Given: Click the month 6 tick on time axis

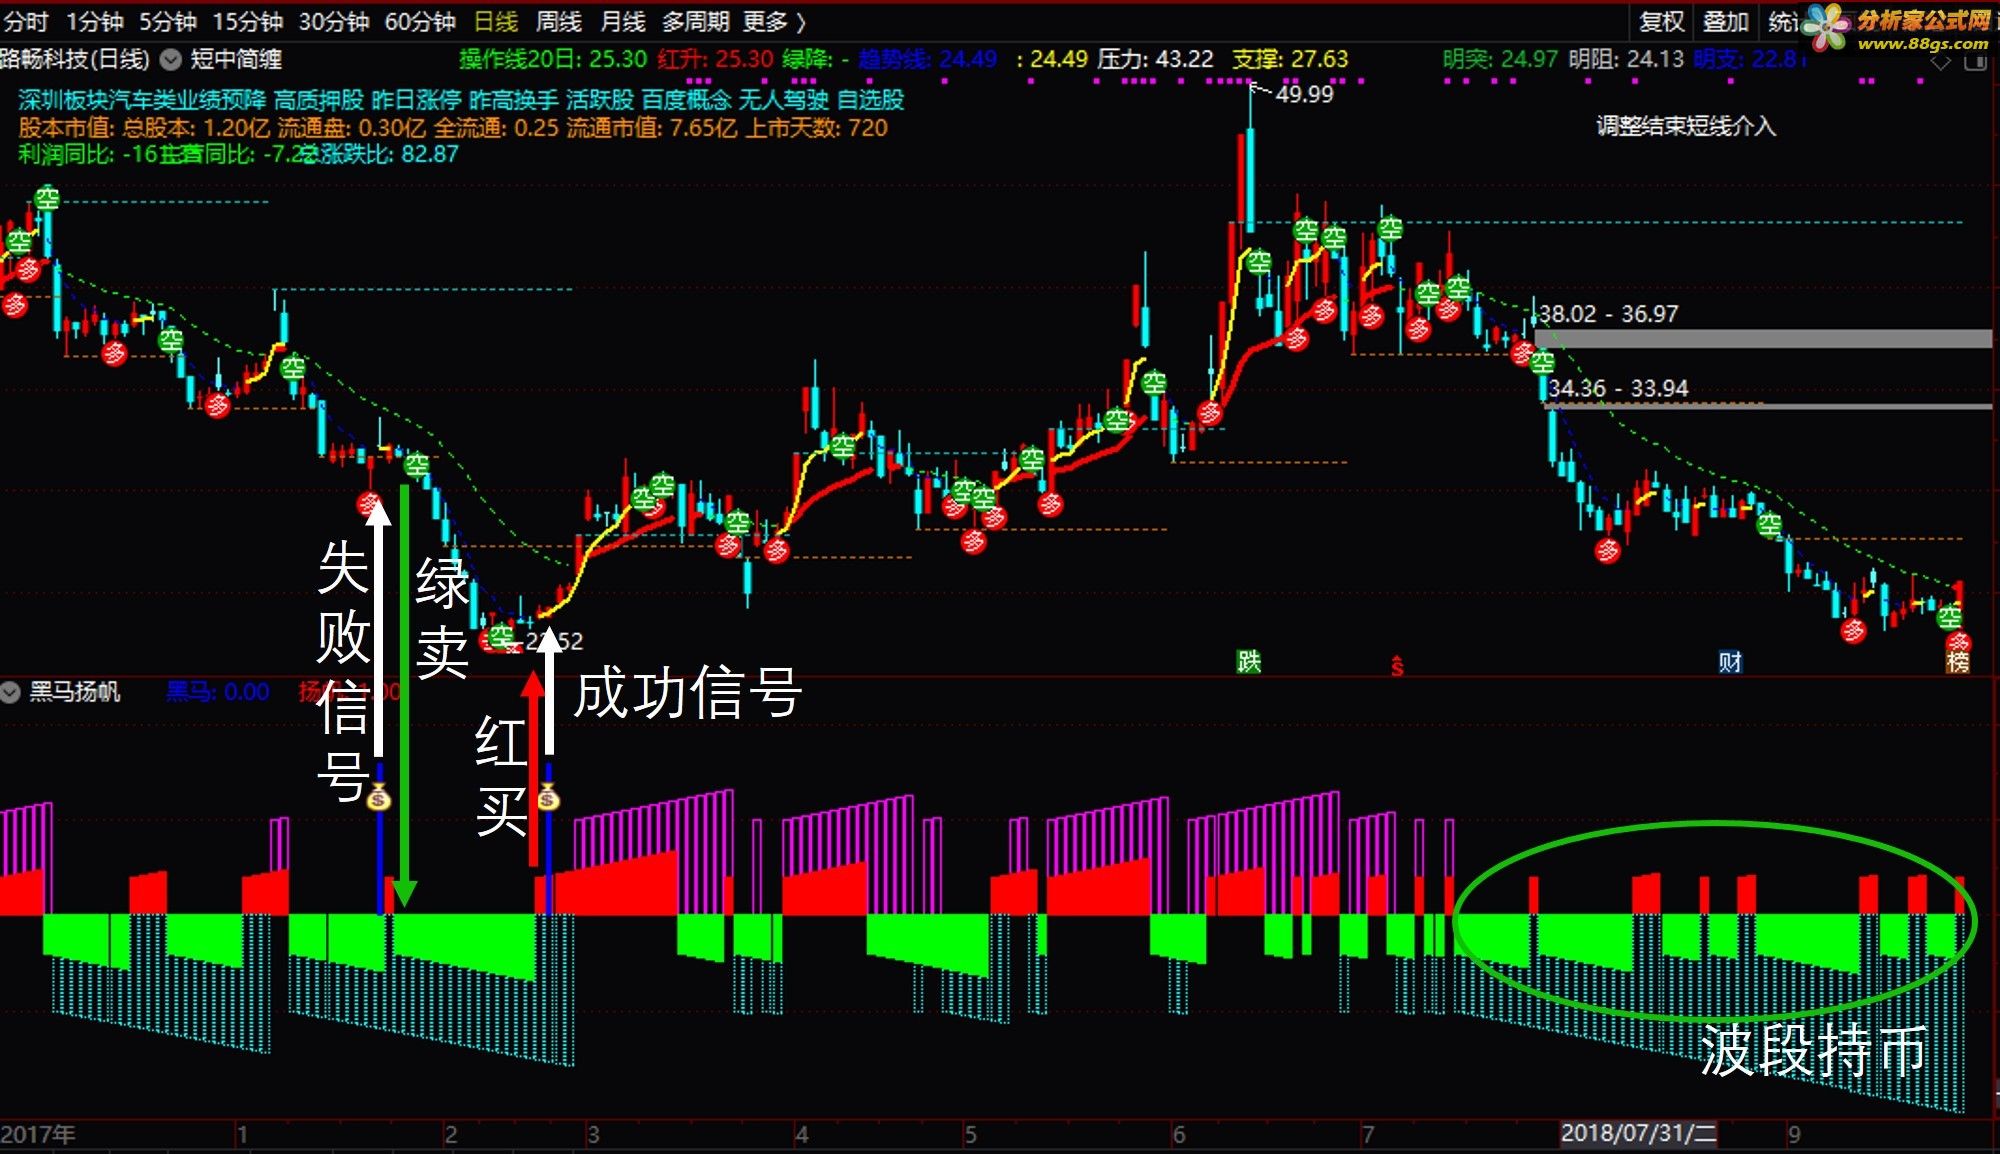Looking at the screenshot, I should click(1179, 1134).
